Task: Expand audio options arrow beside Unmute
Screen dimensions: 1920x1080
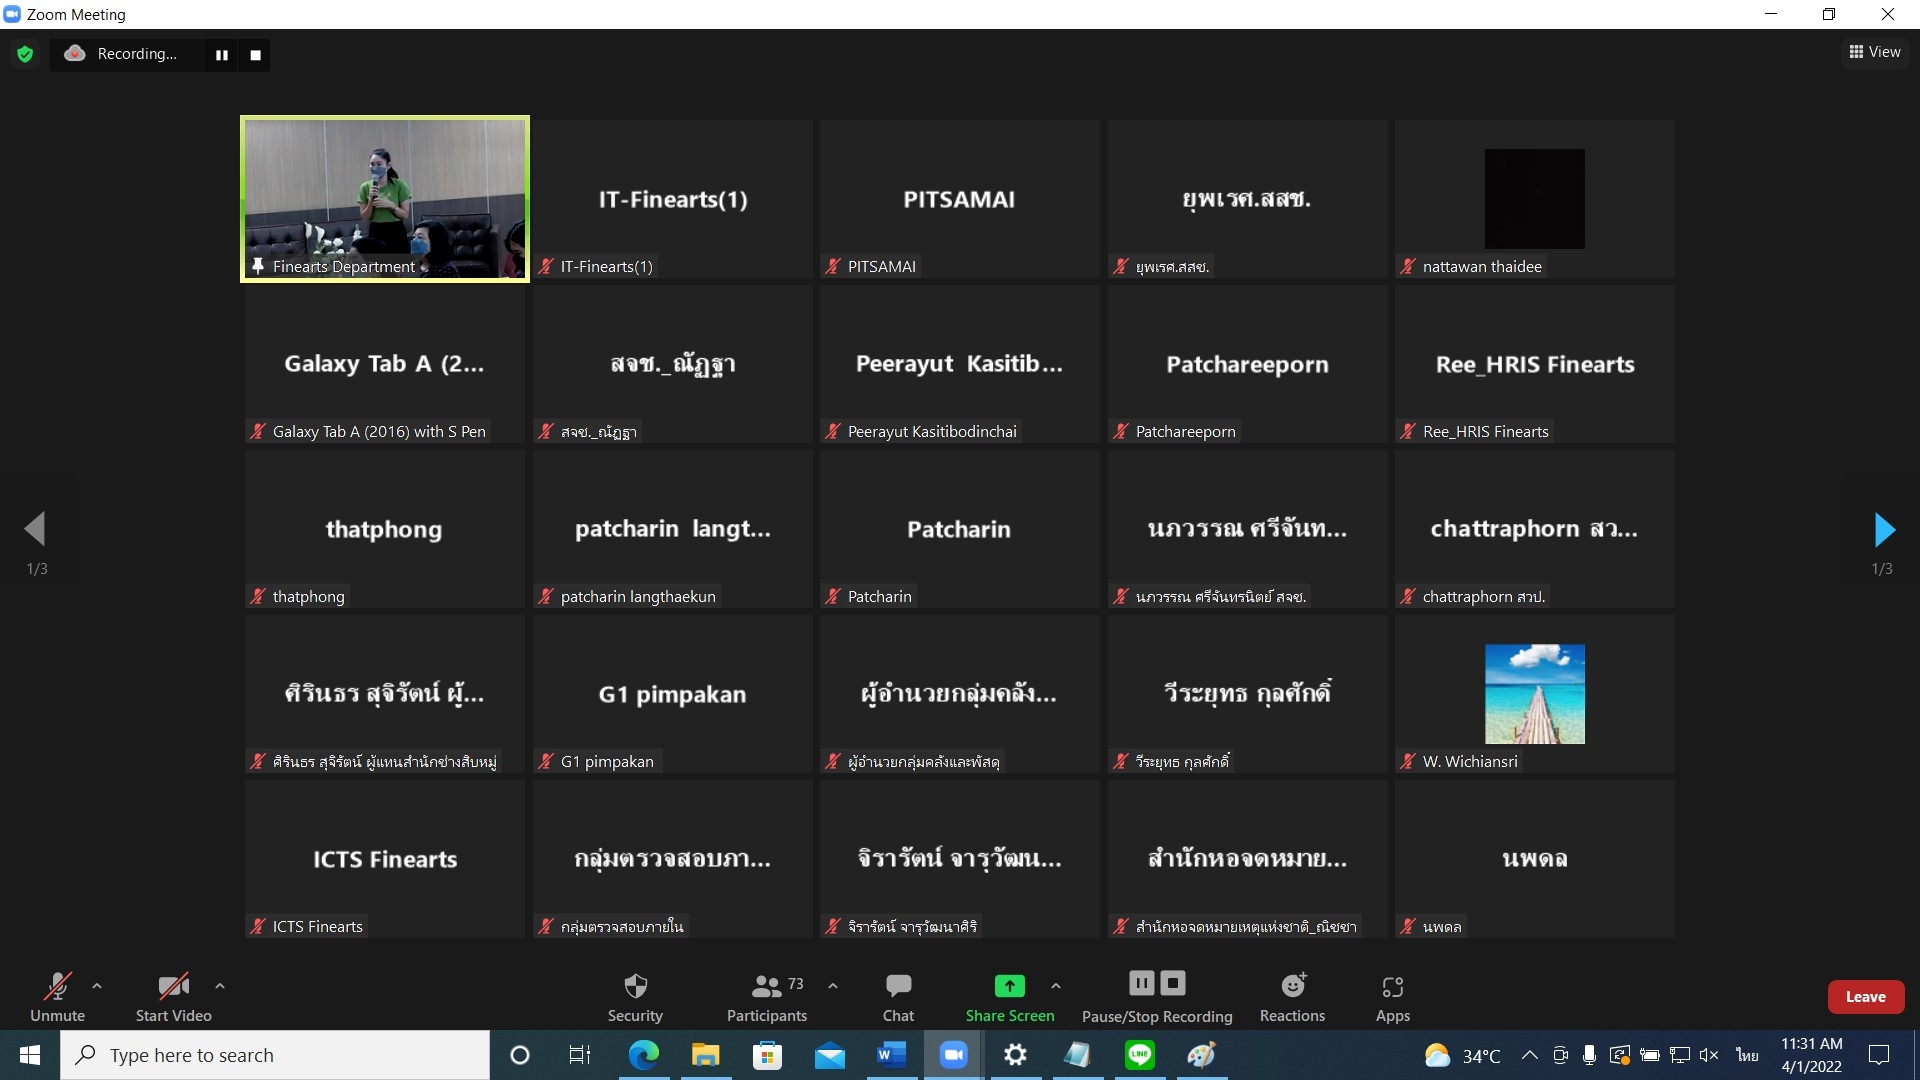Action: [x=97, y=986]
